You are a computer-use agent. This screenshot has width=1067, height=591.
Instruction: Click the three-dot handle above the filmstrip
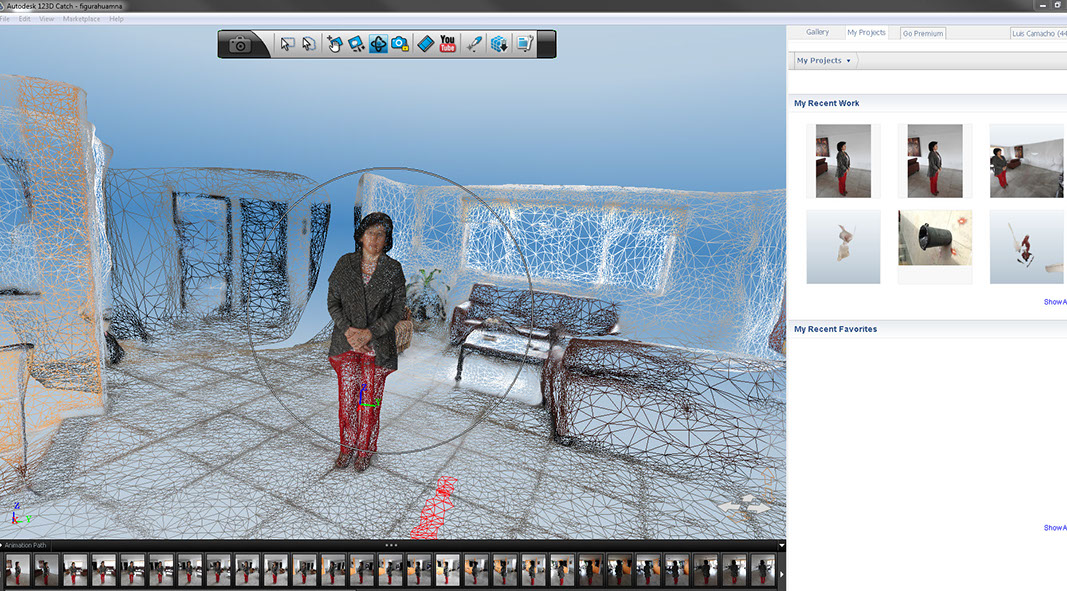pyautogui.click(x=391, y=545)
